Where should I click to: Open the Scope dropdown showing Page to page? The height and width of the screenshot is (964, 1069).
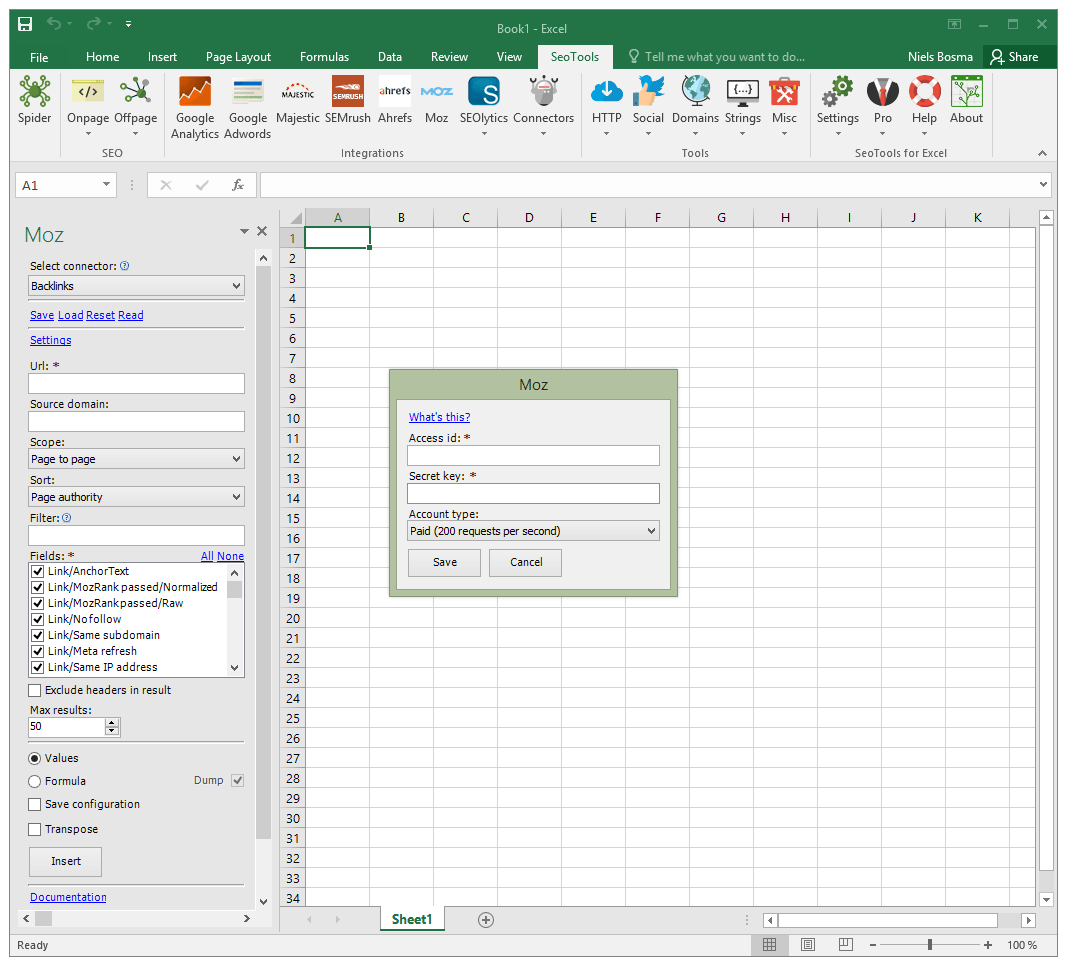(136, 458)
